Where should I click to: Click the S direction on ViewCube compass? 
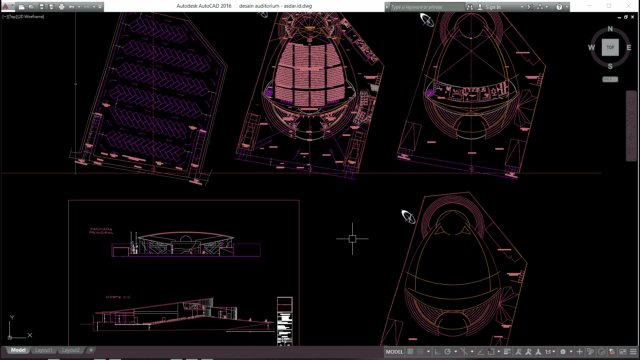coord(610,66)
